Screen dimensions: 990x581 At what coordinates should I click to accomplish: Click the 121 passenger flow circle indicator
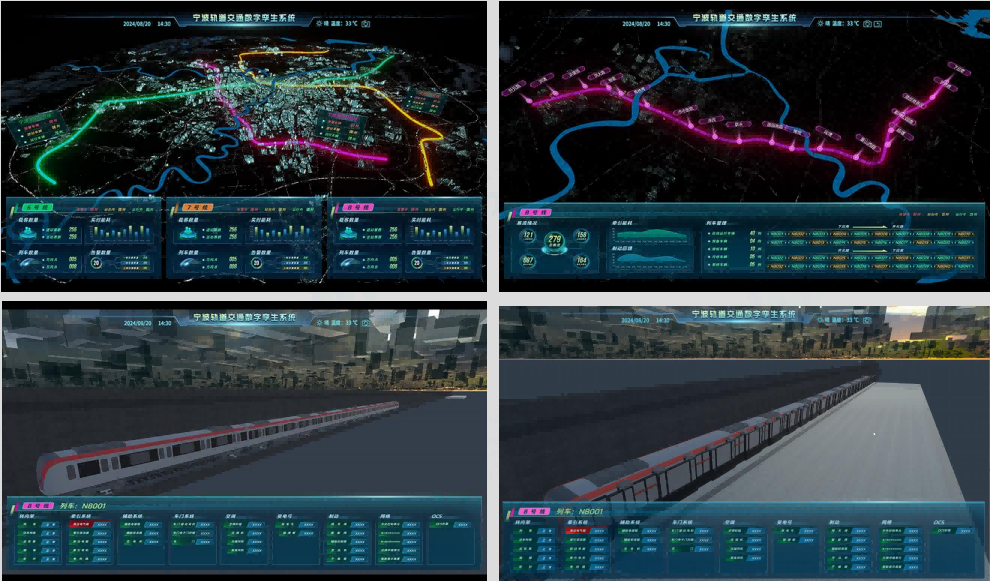[x=528, y=236]
